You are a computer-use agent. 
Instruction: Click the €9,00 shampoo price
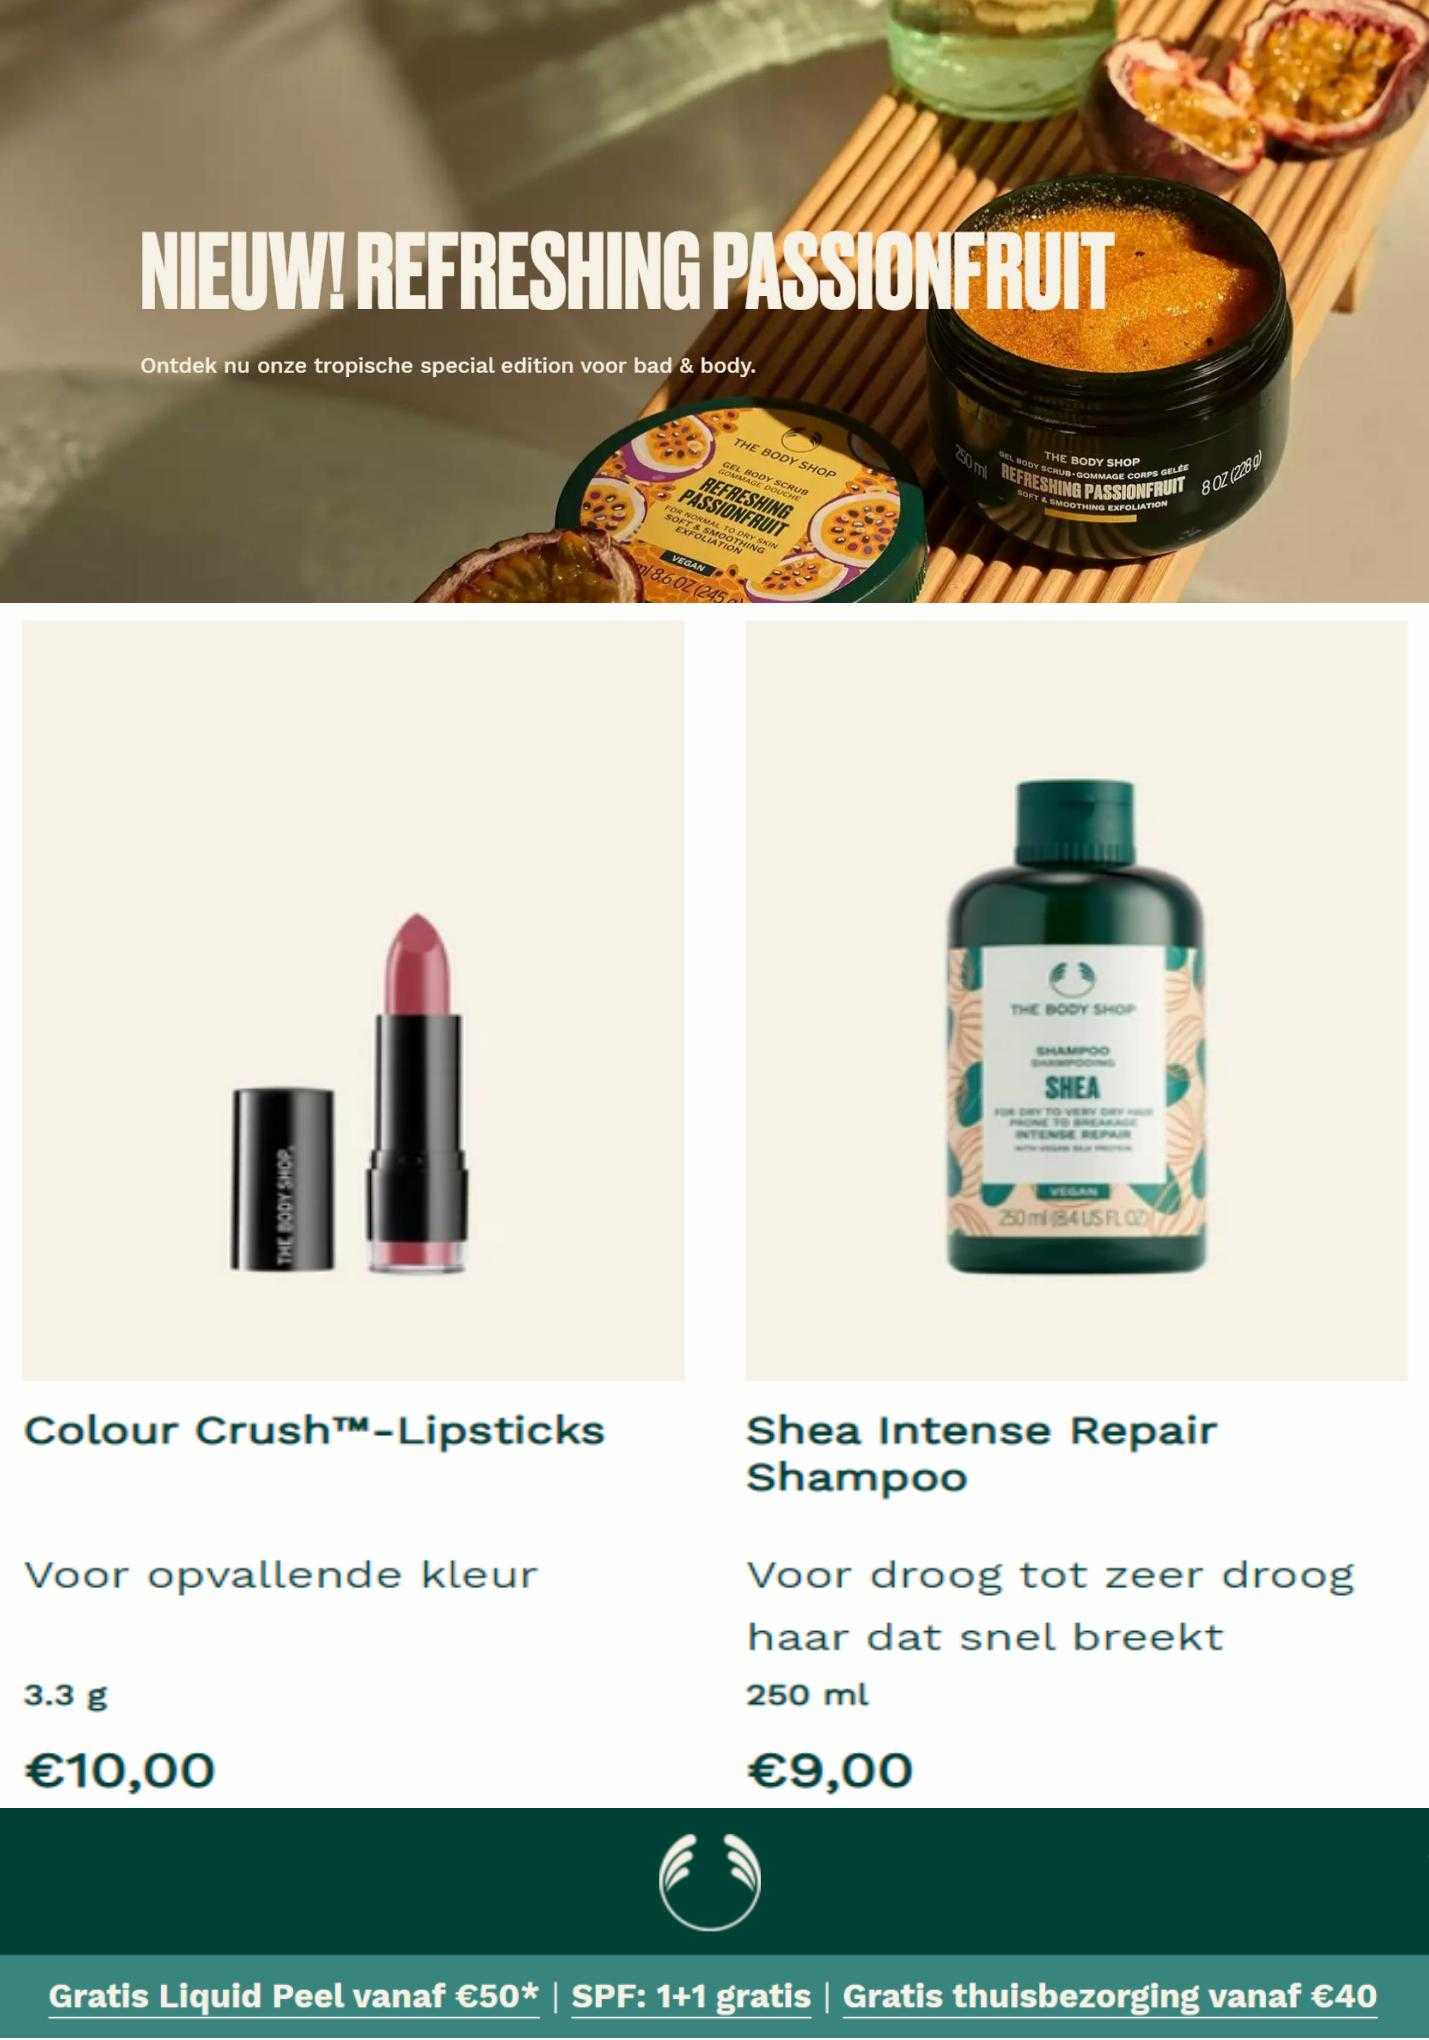[829, 1769]
